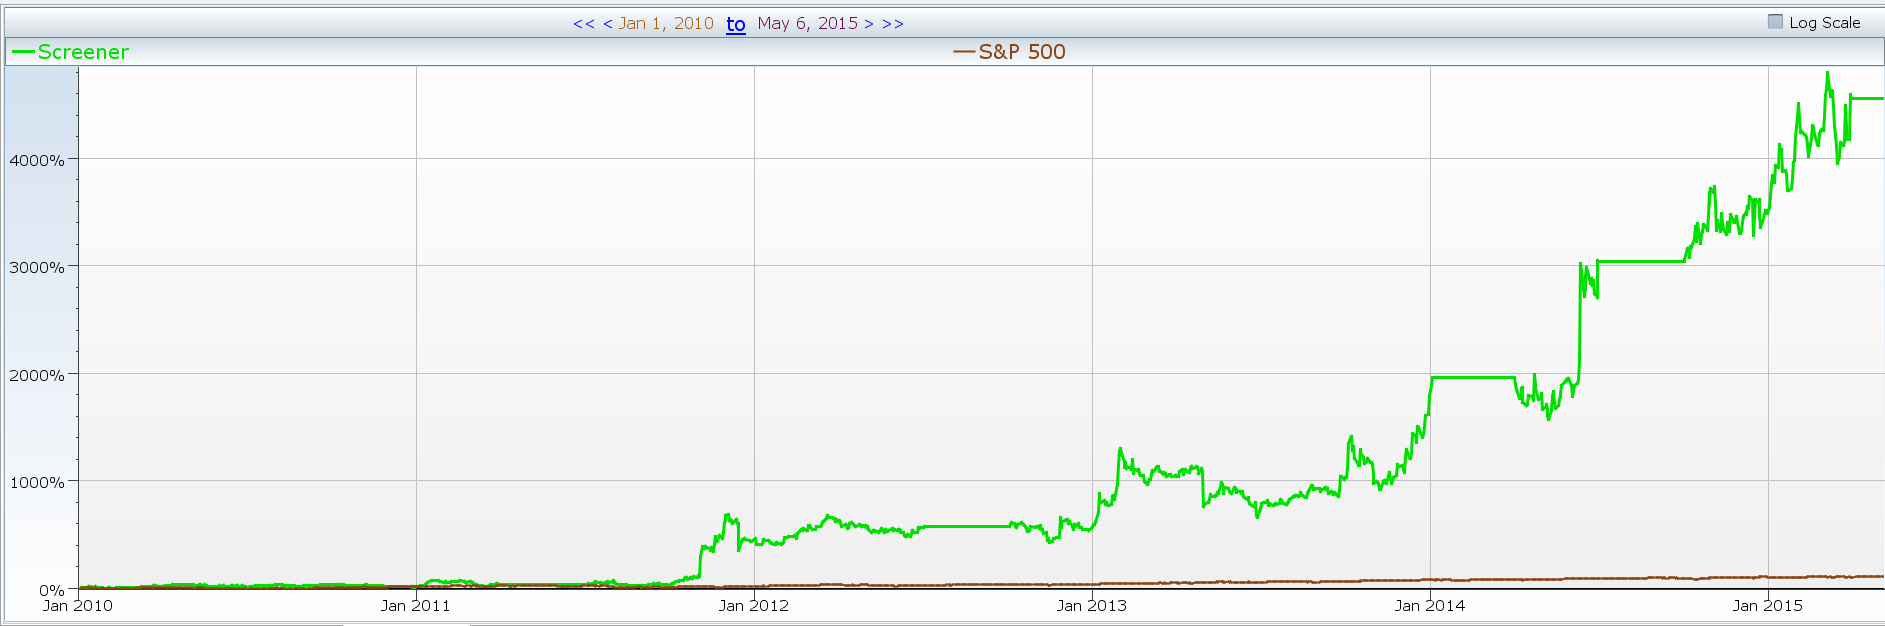Click the 0% axis label

click(x=52, y=590)
